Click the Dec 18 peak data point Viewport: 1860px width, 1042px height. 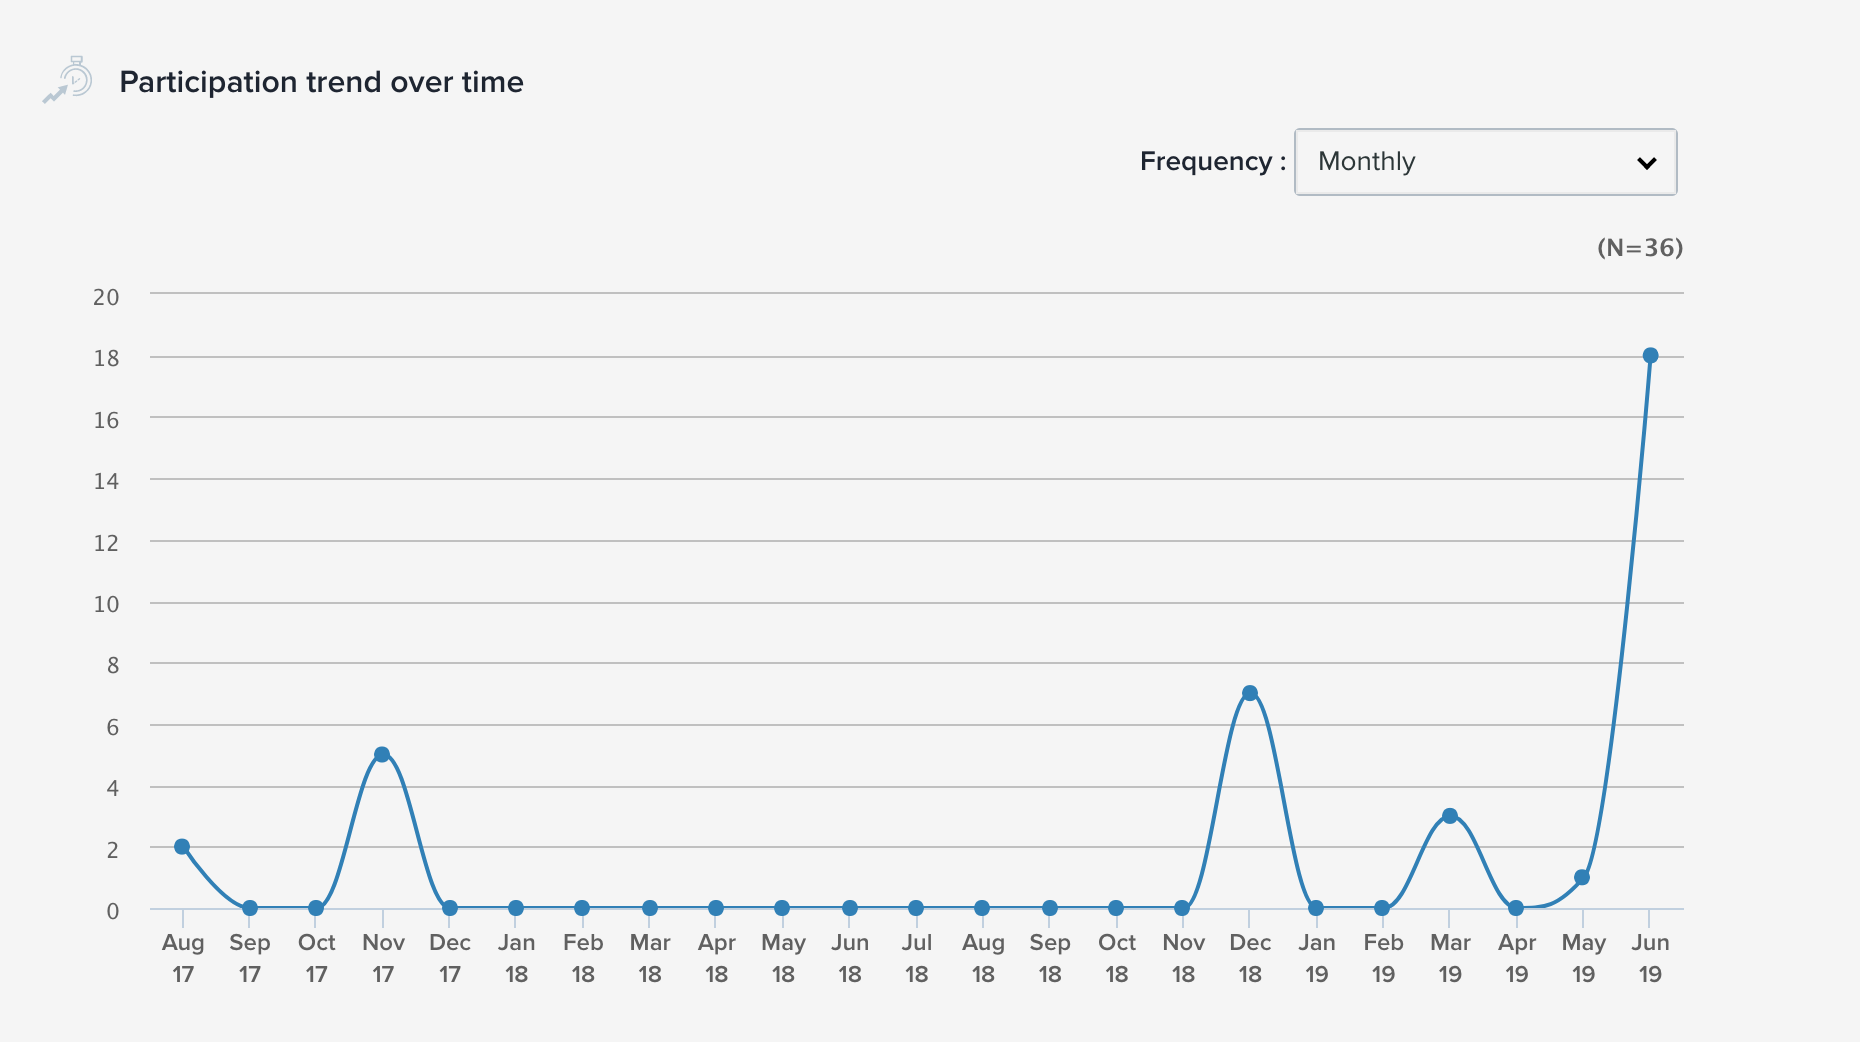[1250, 693]
